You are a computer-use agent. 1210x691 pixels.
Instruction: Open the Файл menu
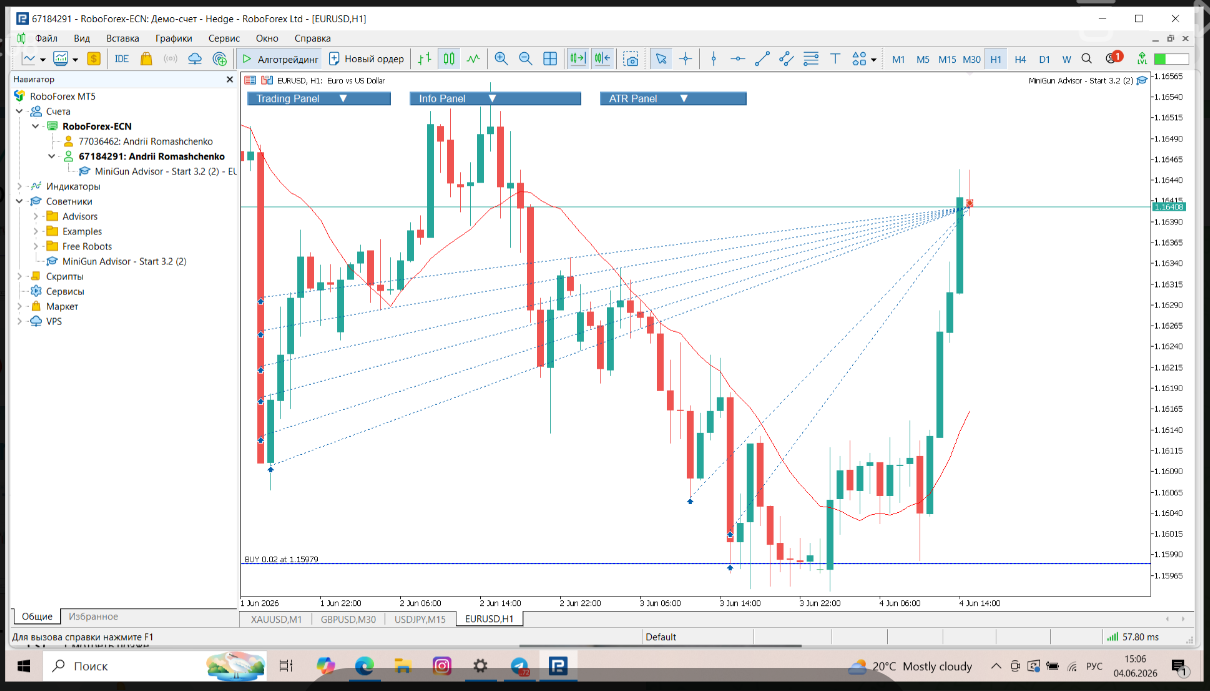tap(46, 38)
